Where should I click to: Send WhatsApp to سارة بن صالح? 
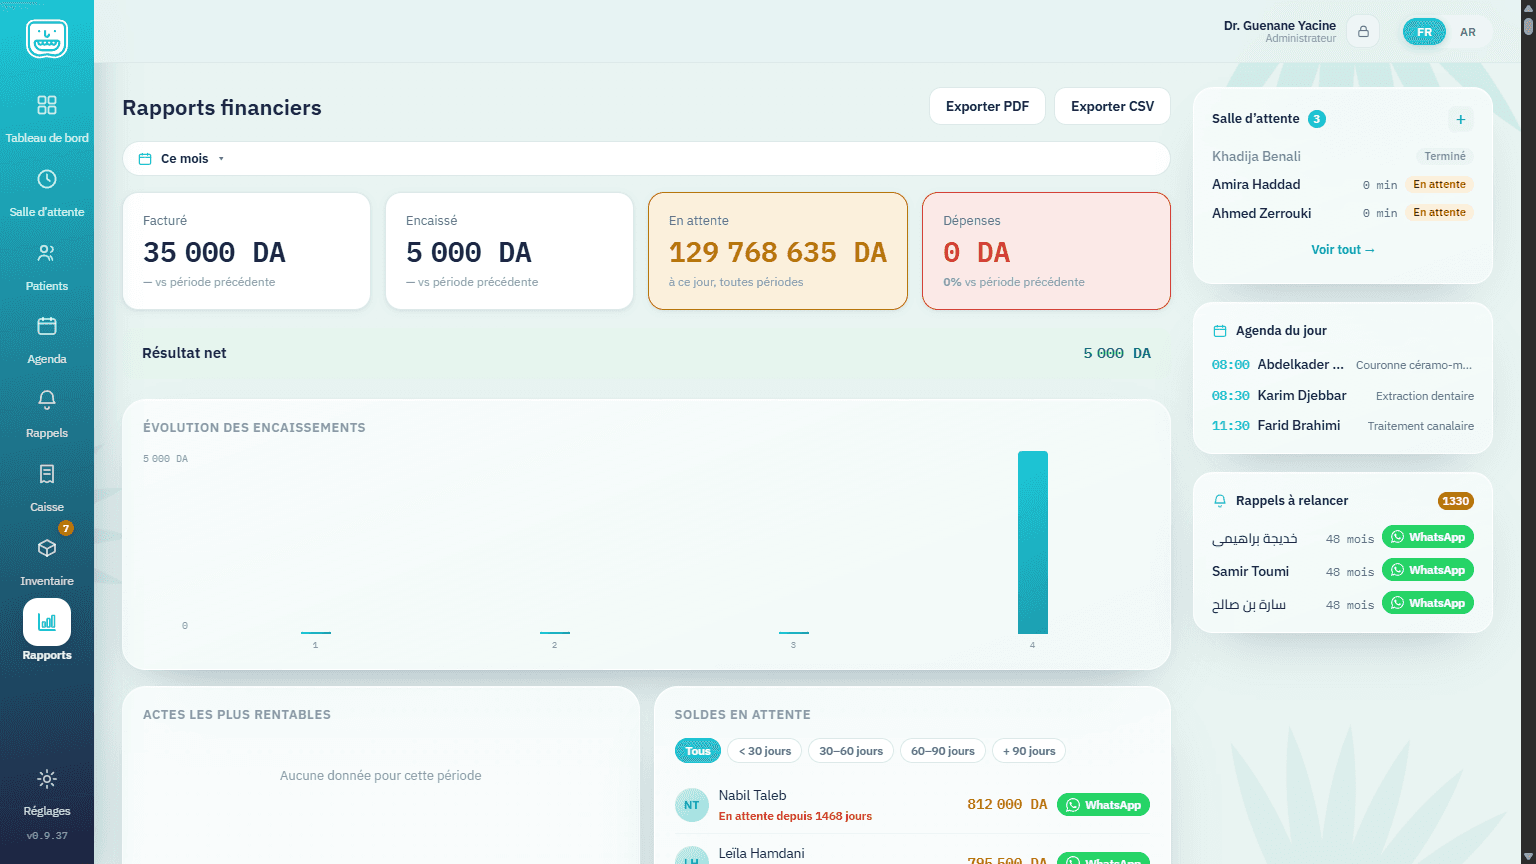tap(1428, 603)
